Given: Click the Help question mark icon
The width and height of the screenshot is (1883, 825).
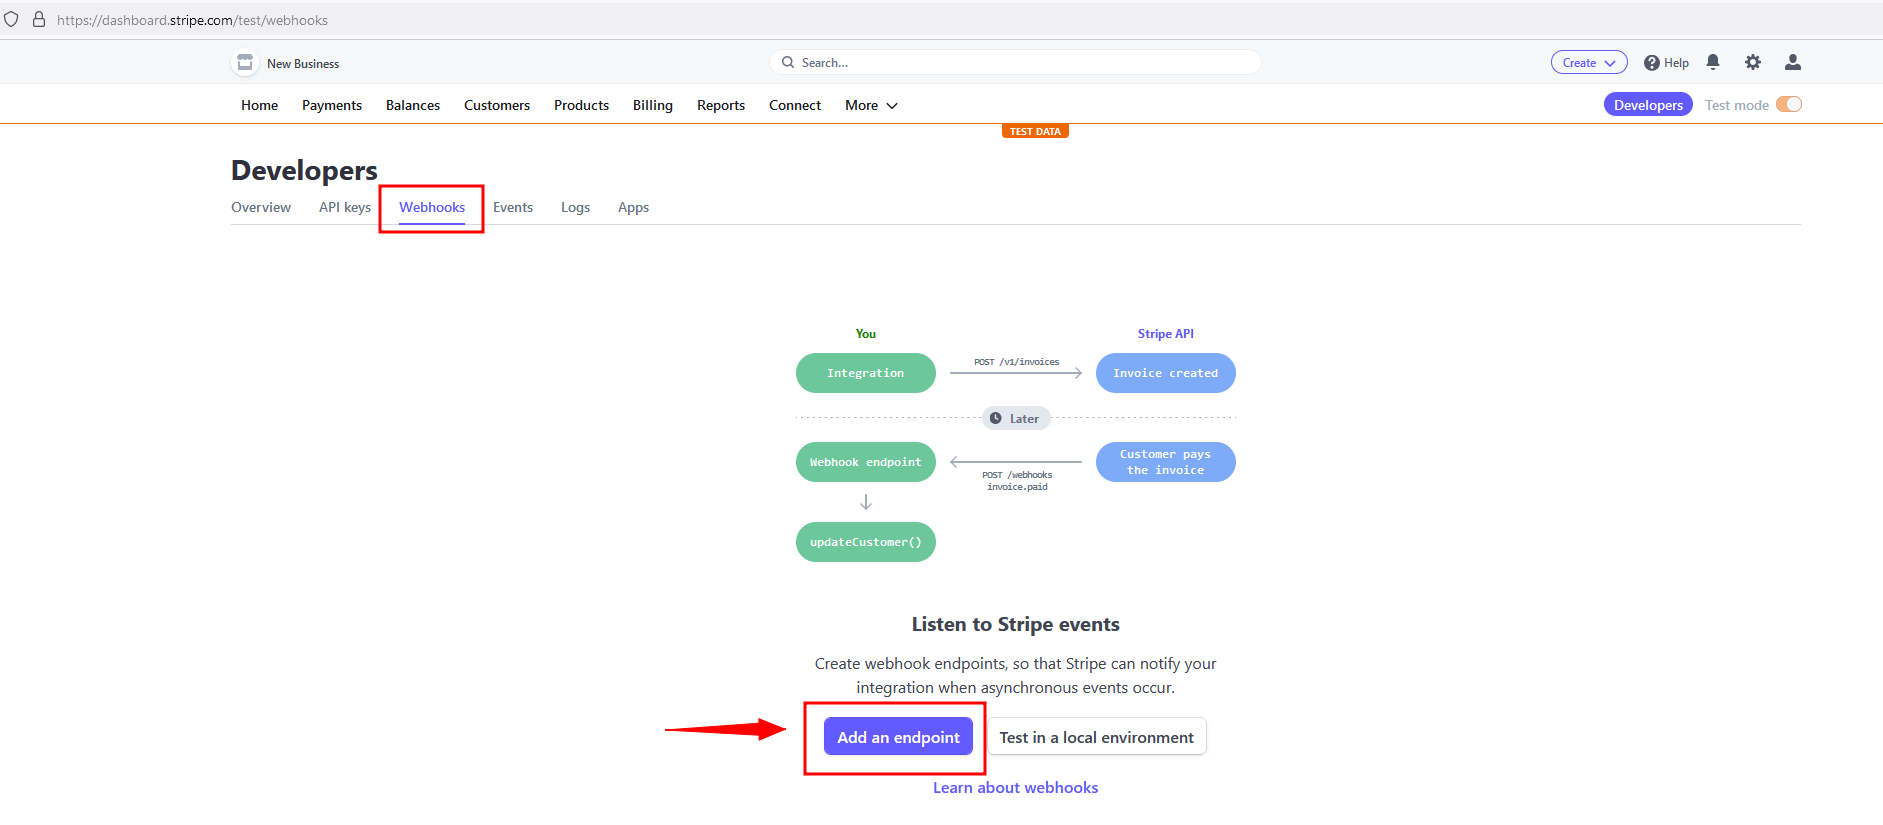Looking at the screenshot, I should [1652, 63].
